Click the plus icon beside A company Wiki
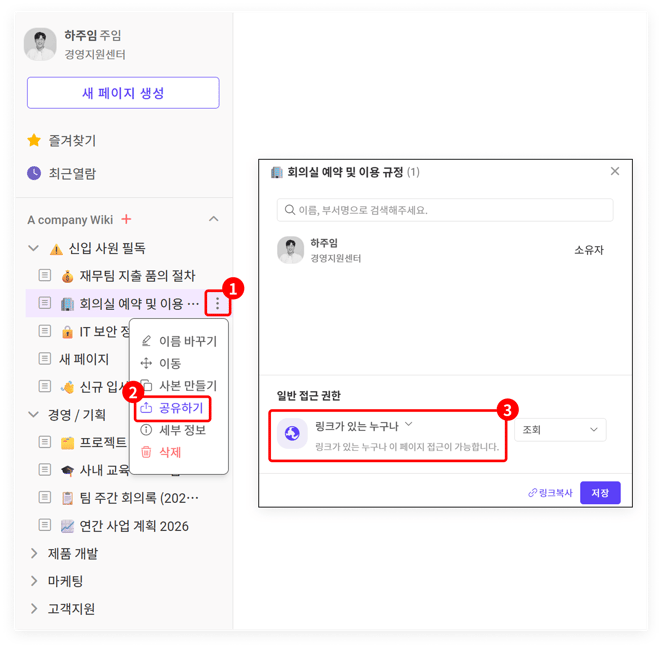This screenshot has height=648, width=662. point(126,220)
